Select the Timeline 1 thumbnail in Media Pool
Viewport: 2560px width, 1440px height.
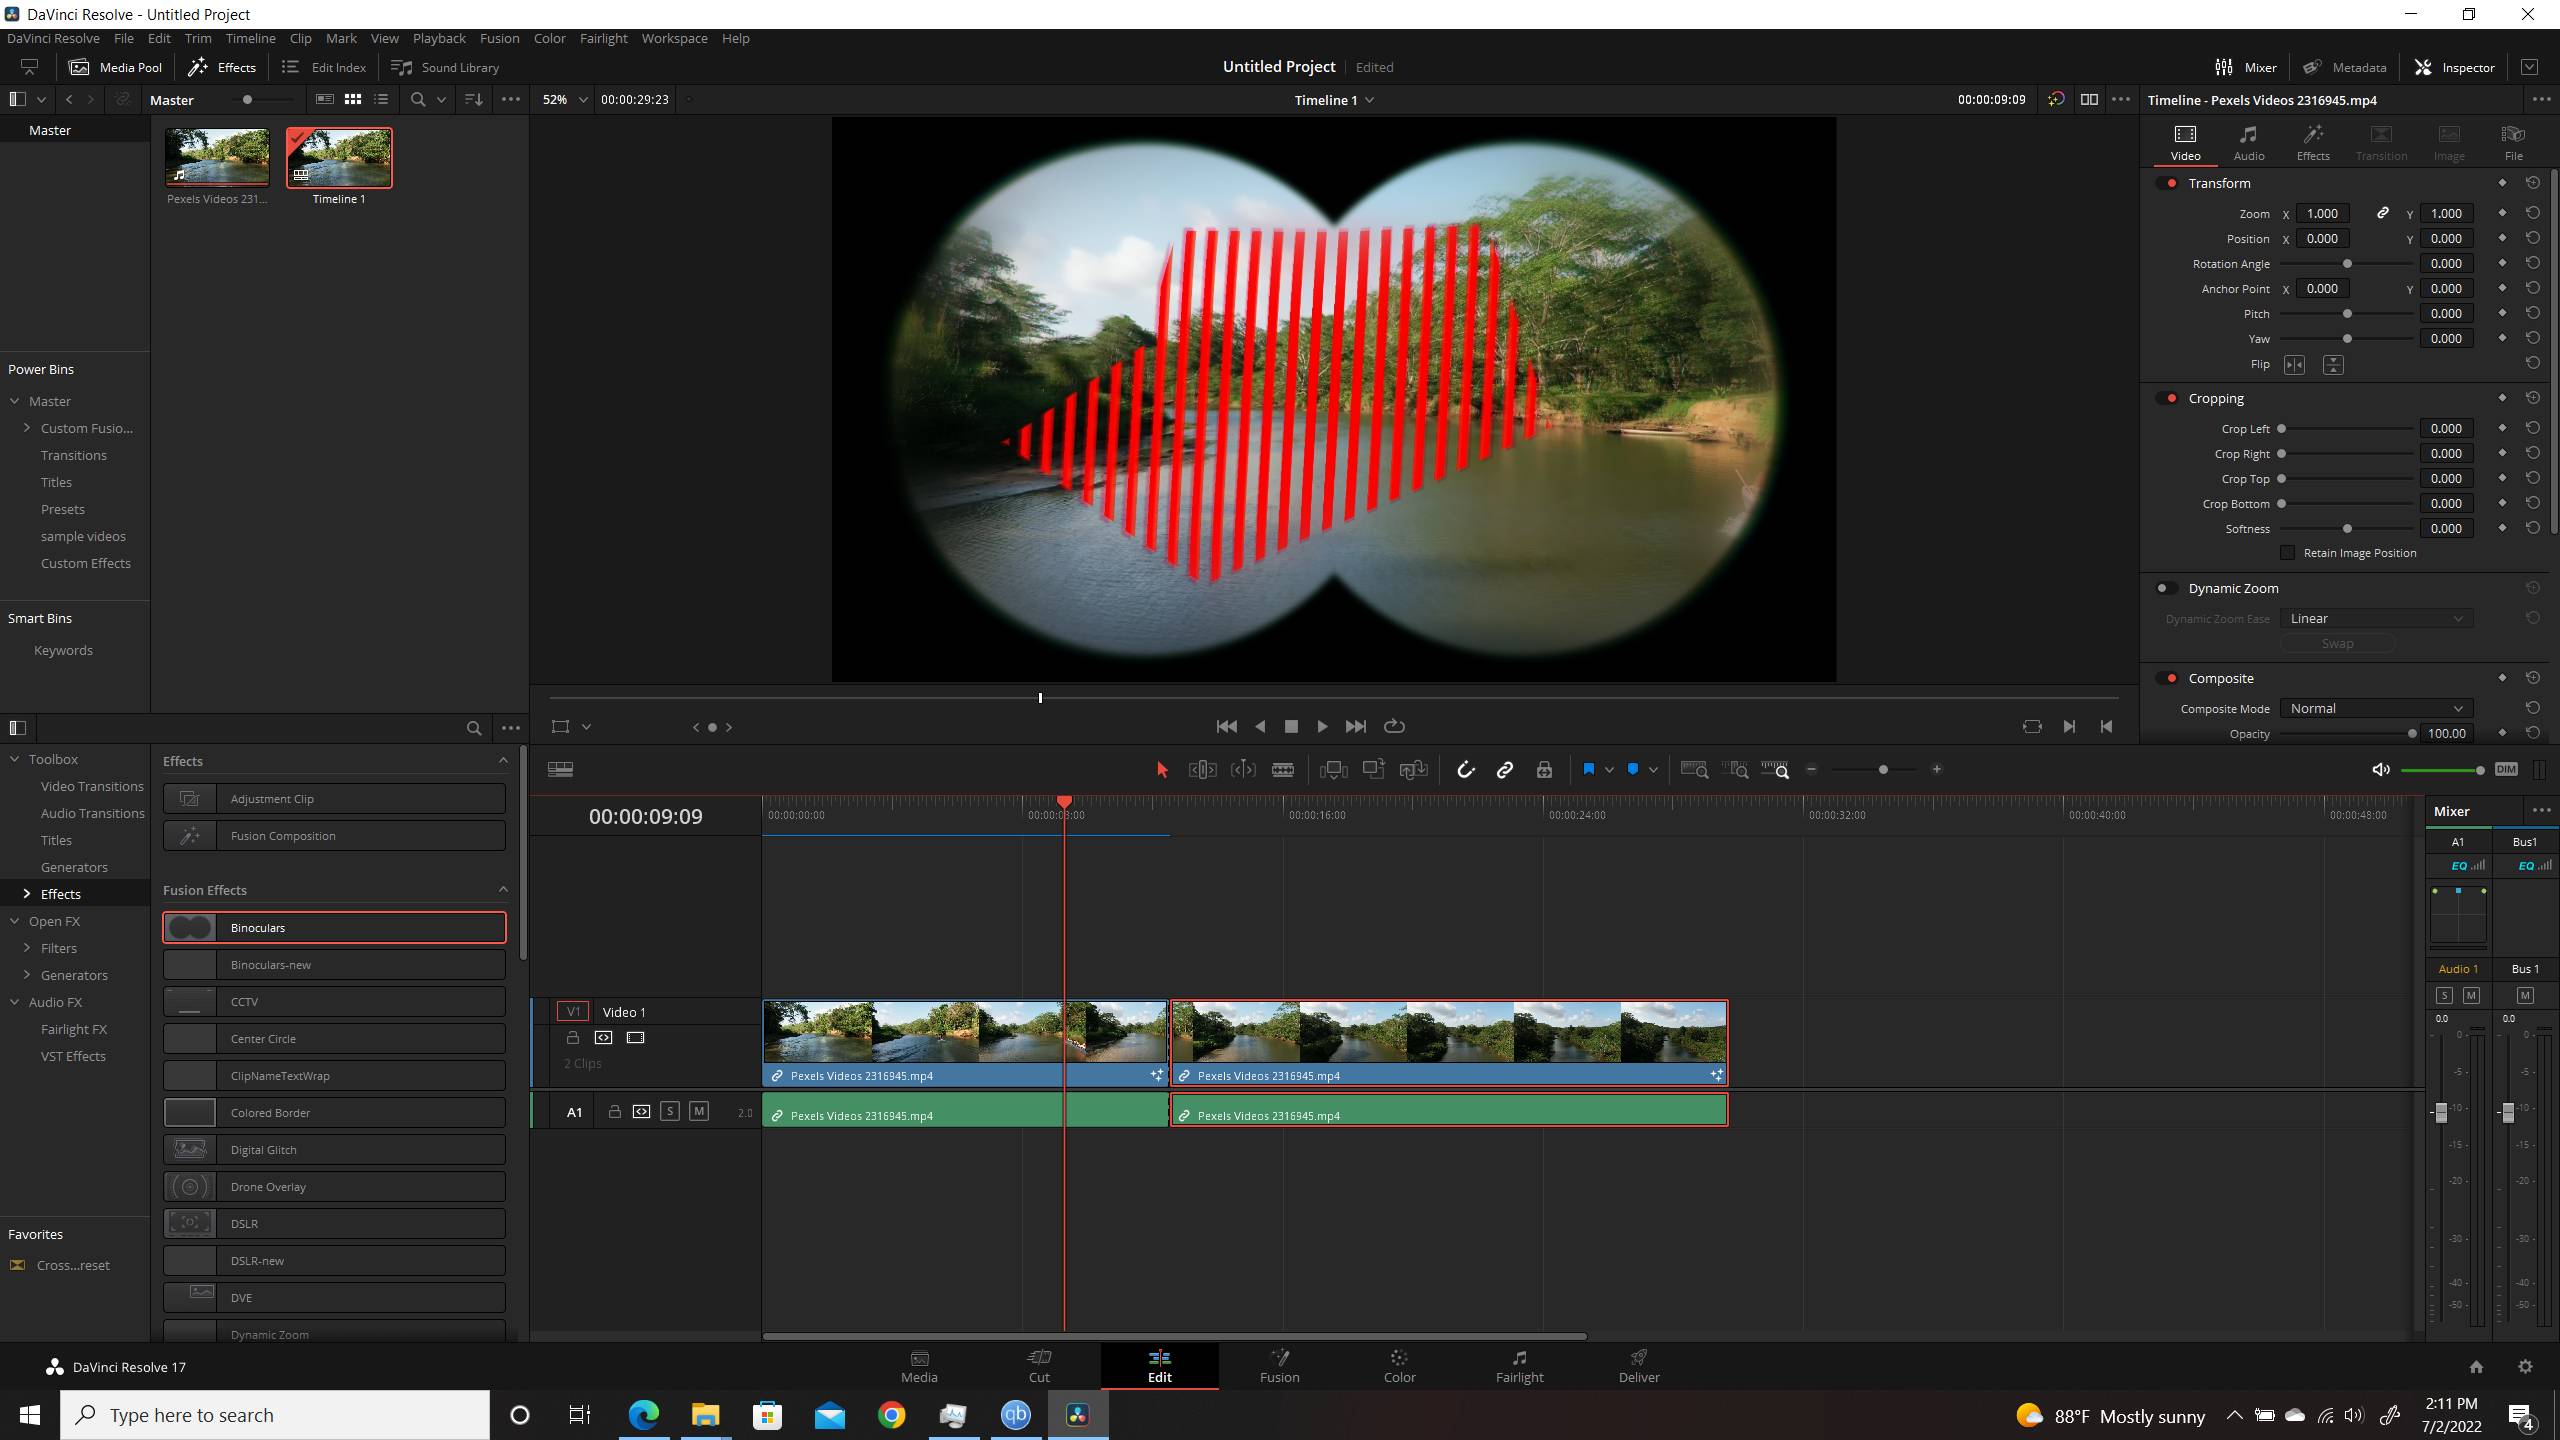click(339, 157)
